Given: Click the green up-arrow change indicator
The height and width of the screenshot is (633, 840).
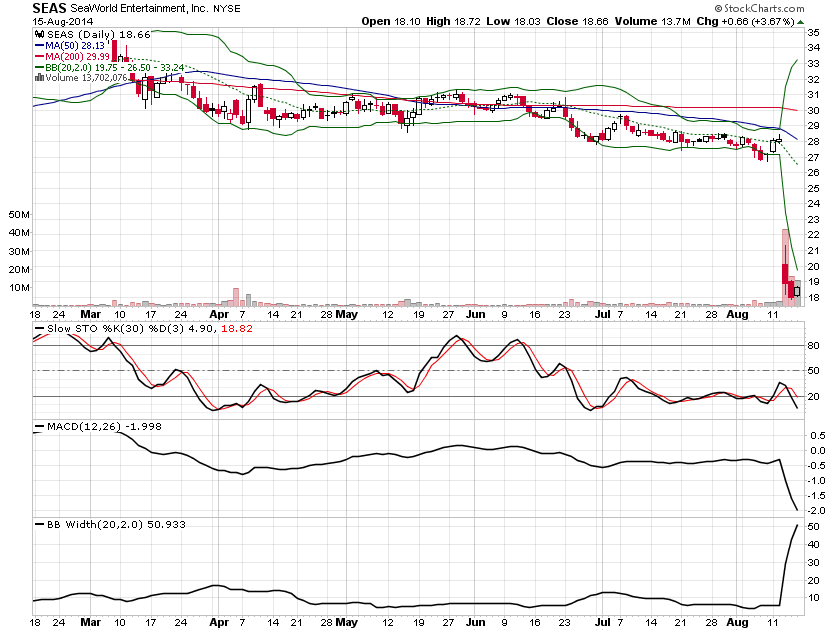Looking at the screenshot, I should [x=800, y=22].
